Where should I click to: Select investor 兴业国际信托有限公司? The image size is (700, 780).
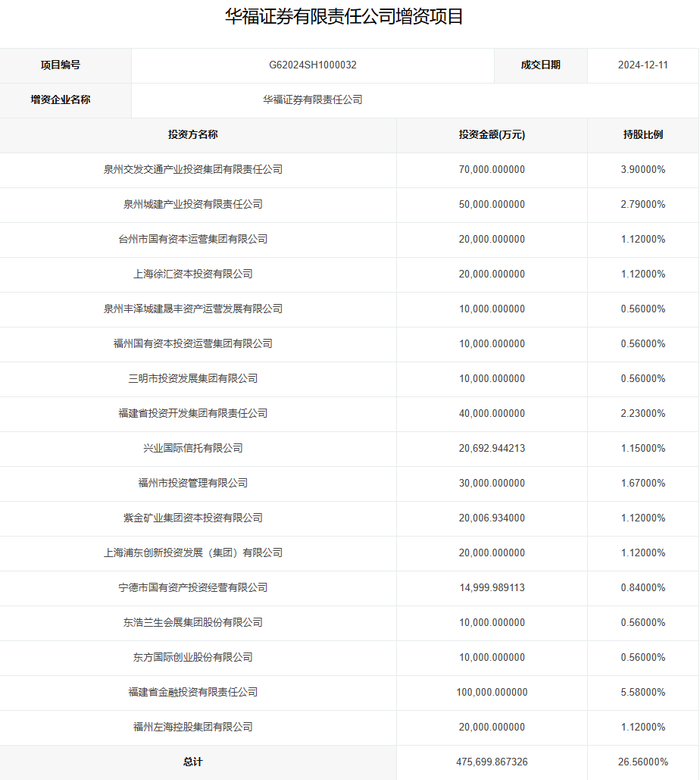(x=193, y=448)
